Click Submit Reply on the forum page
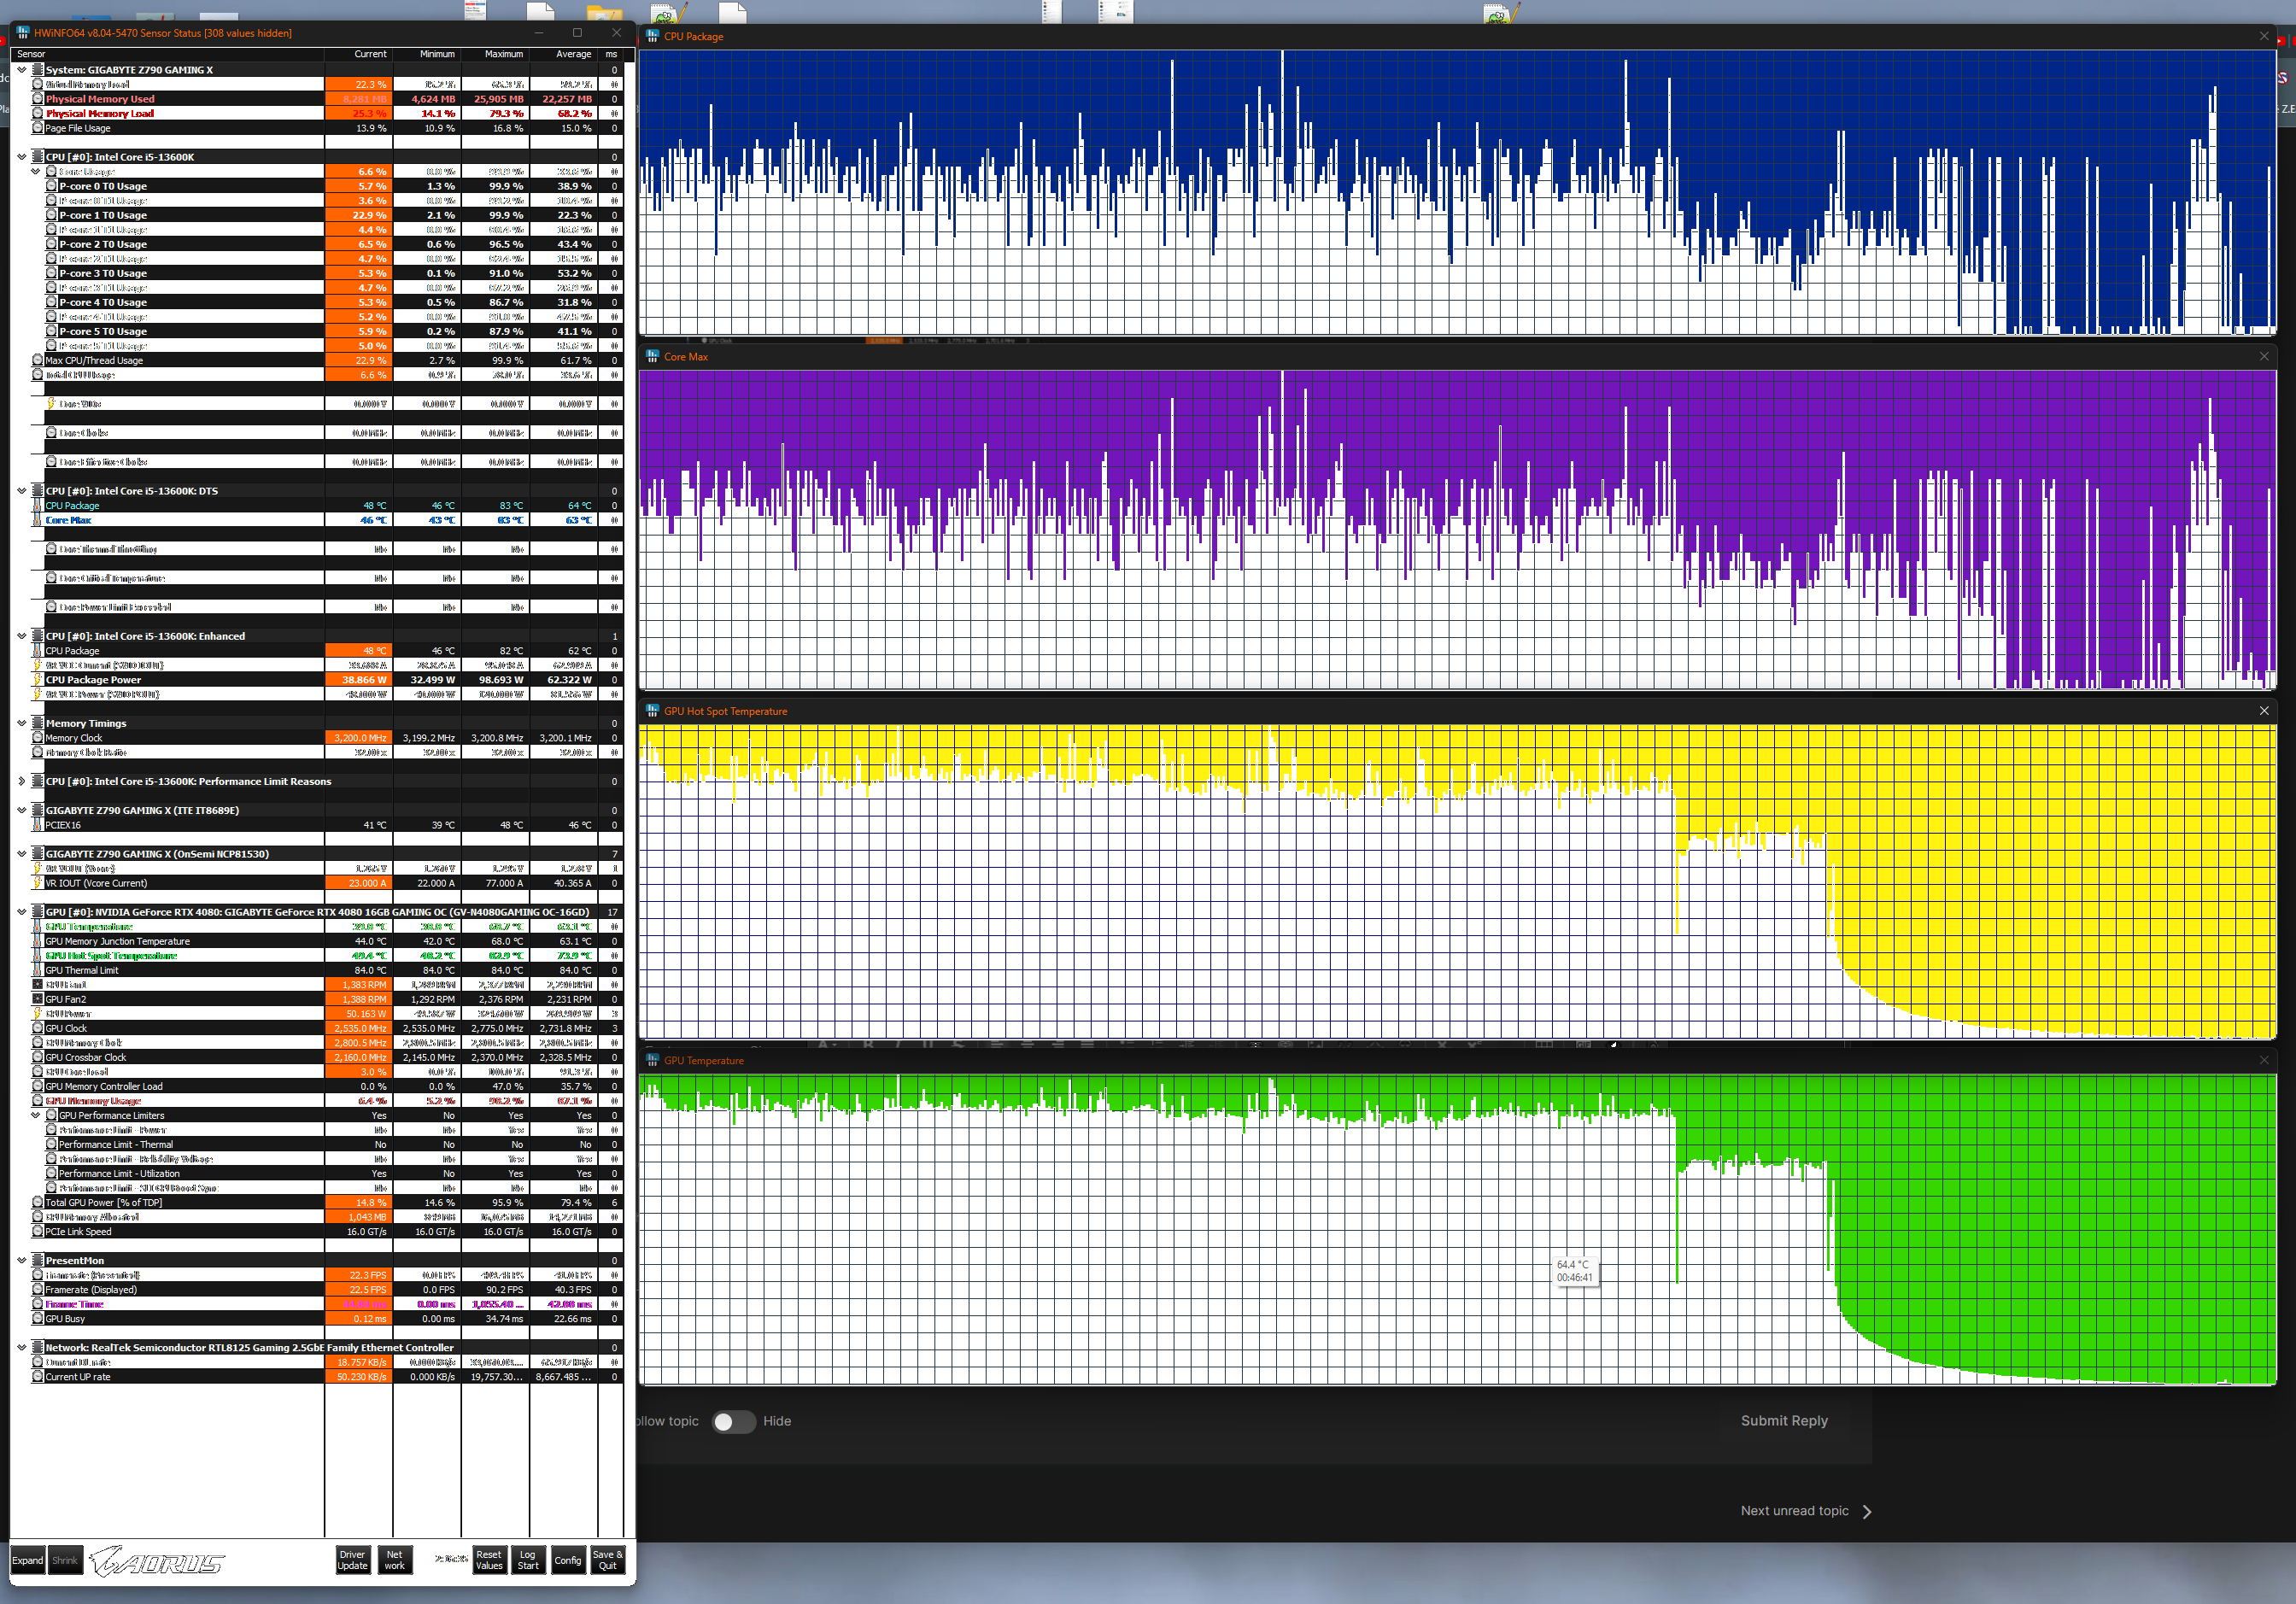Image resolution: width=2296 pixels, height=1604 pixels. coord(1784,1420)
